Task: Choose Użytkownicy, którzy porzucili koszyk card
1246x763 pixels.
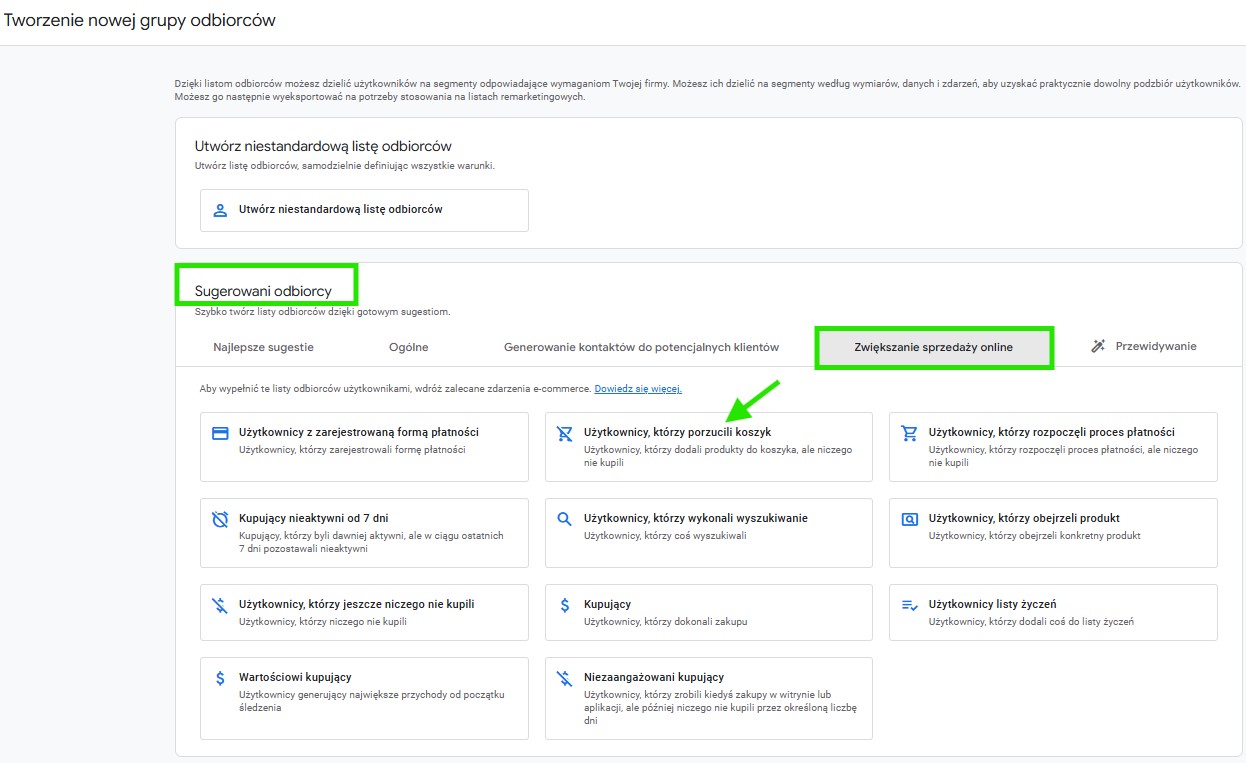Action: (709, 447)
